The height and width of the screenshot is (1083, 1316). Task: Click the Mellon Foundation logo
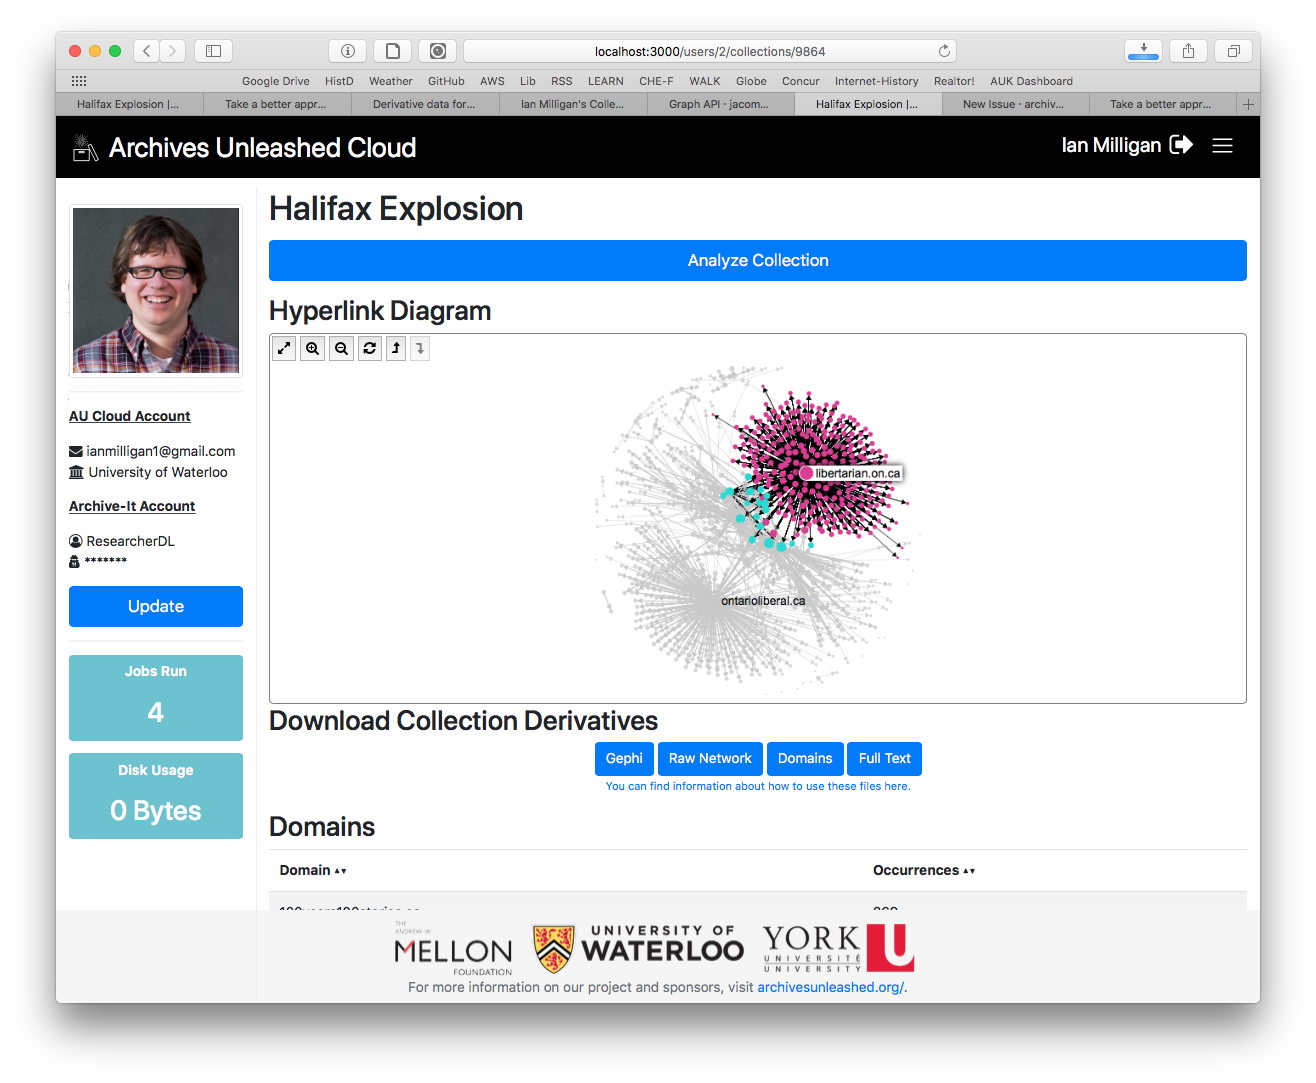(453, 949)
